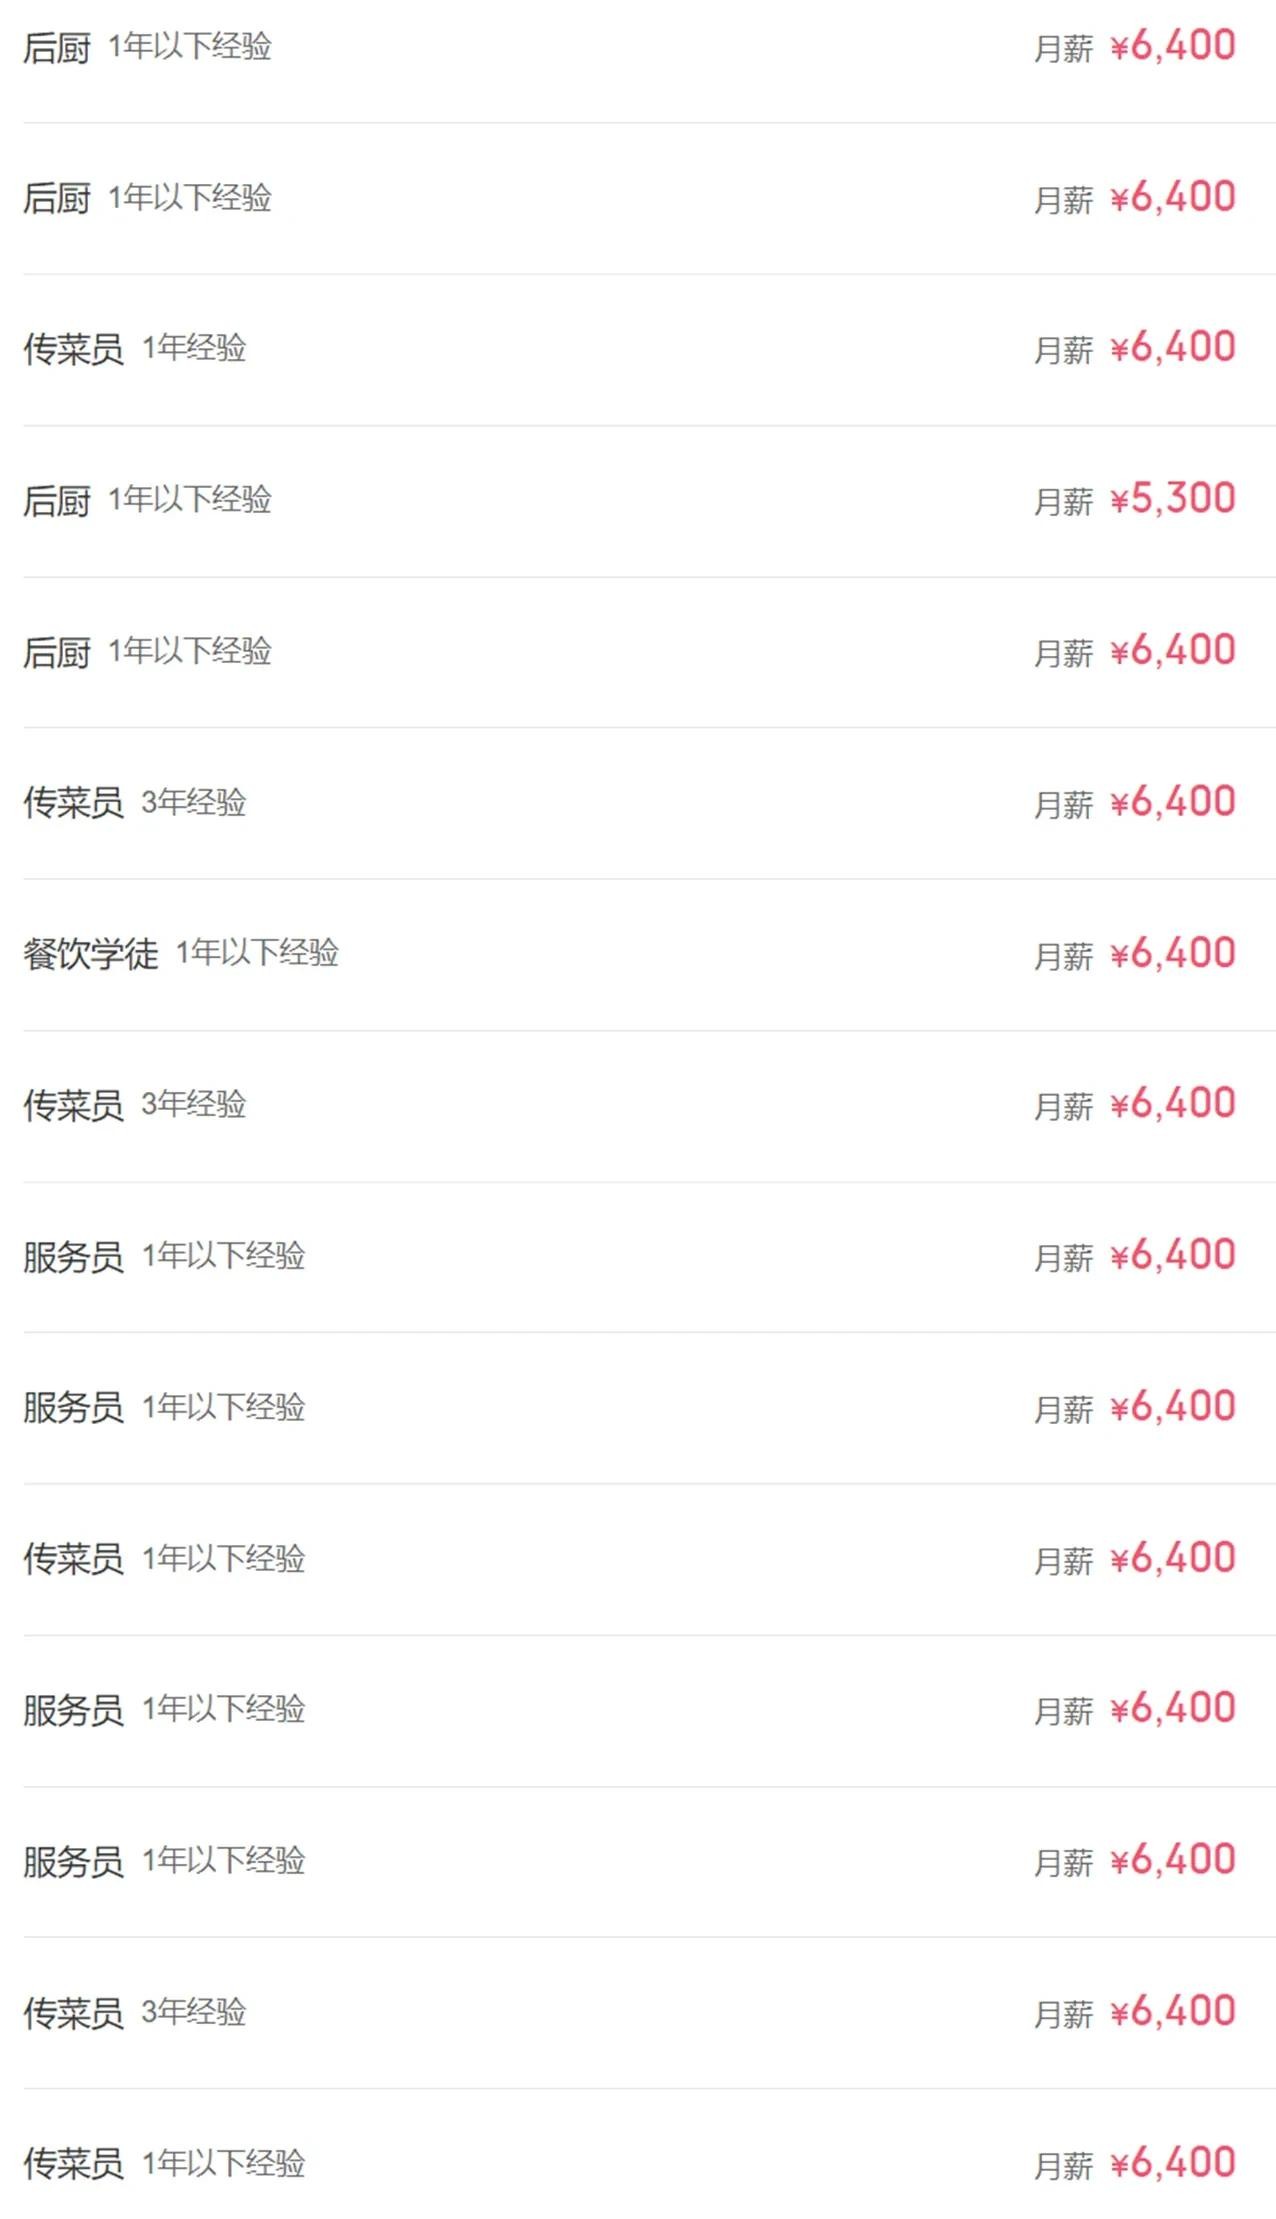Open the last 传菜员 3年经验 listing

[x=74, y=2013]
